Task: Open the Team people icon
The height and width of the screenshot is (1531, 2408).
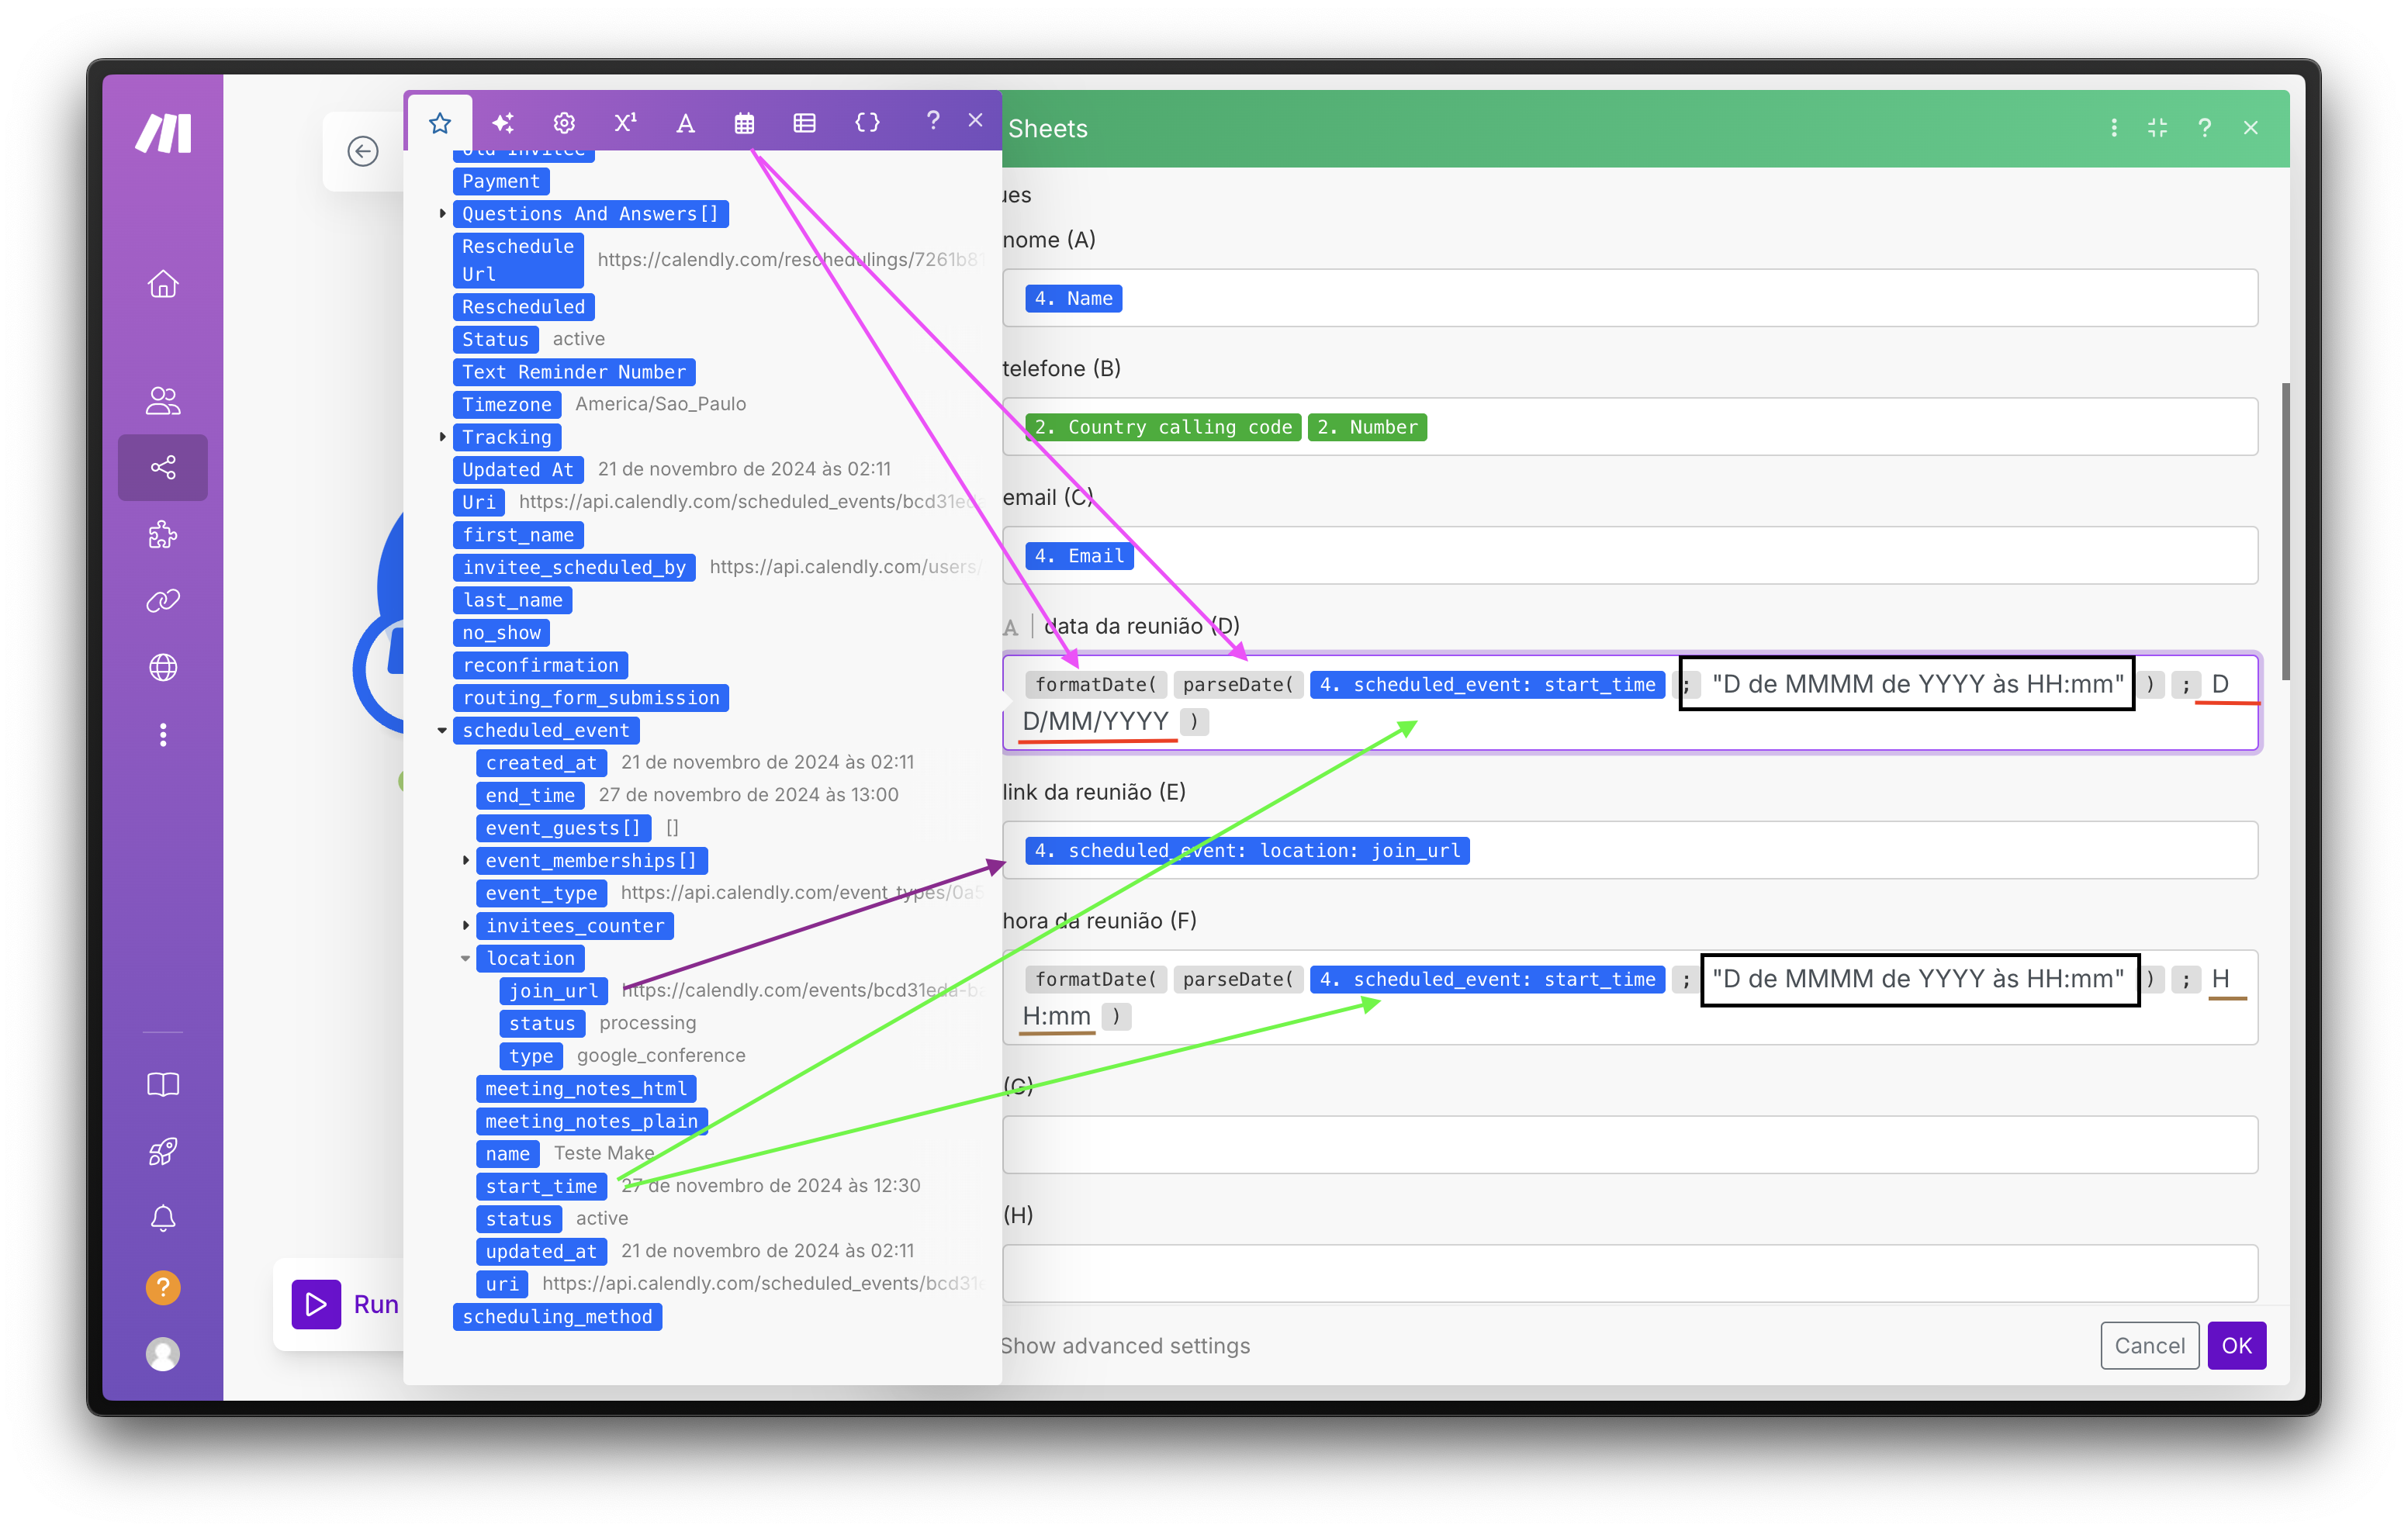Action: pos(163,400)
